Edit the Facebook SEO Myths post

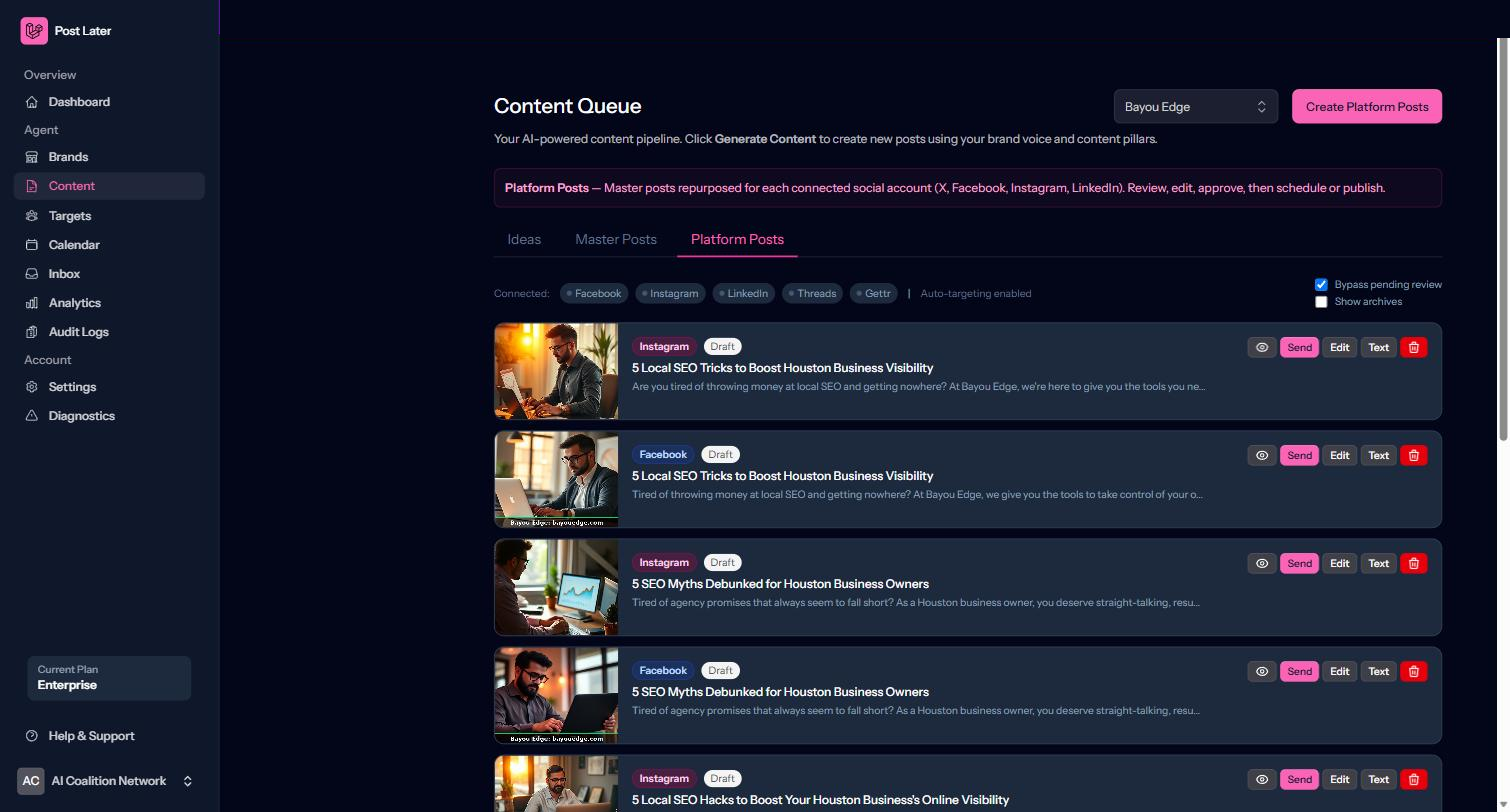[1339, 671]
